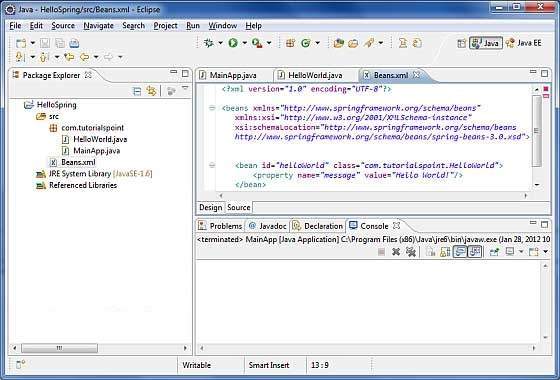This screenshot has height=380, width=560.
Task: Collapse the beans element in the editor
Action: click(212, 108)
